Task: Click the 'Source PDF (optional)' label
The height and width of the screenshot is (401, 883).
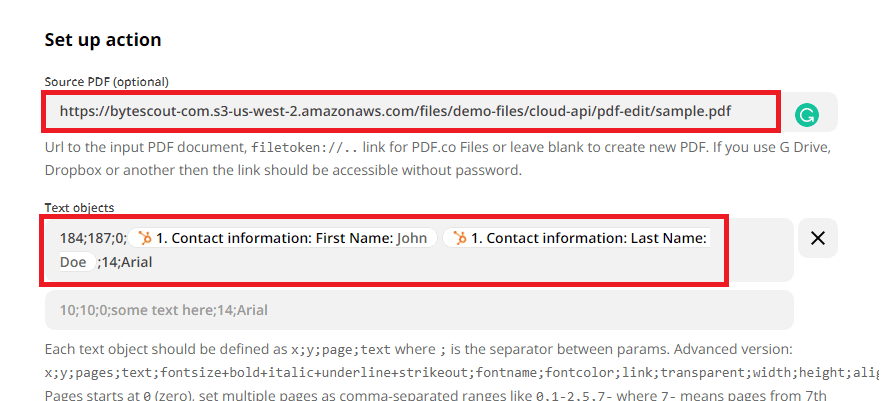Action: (x=106, y=81)
